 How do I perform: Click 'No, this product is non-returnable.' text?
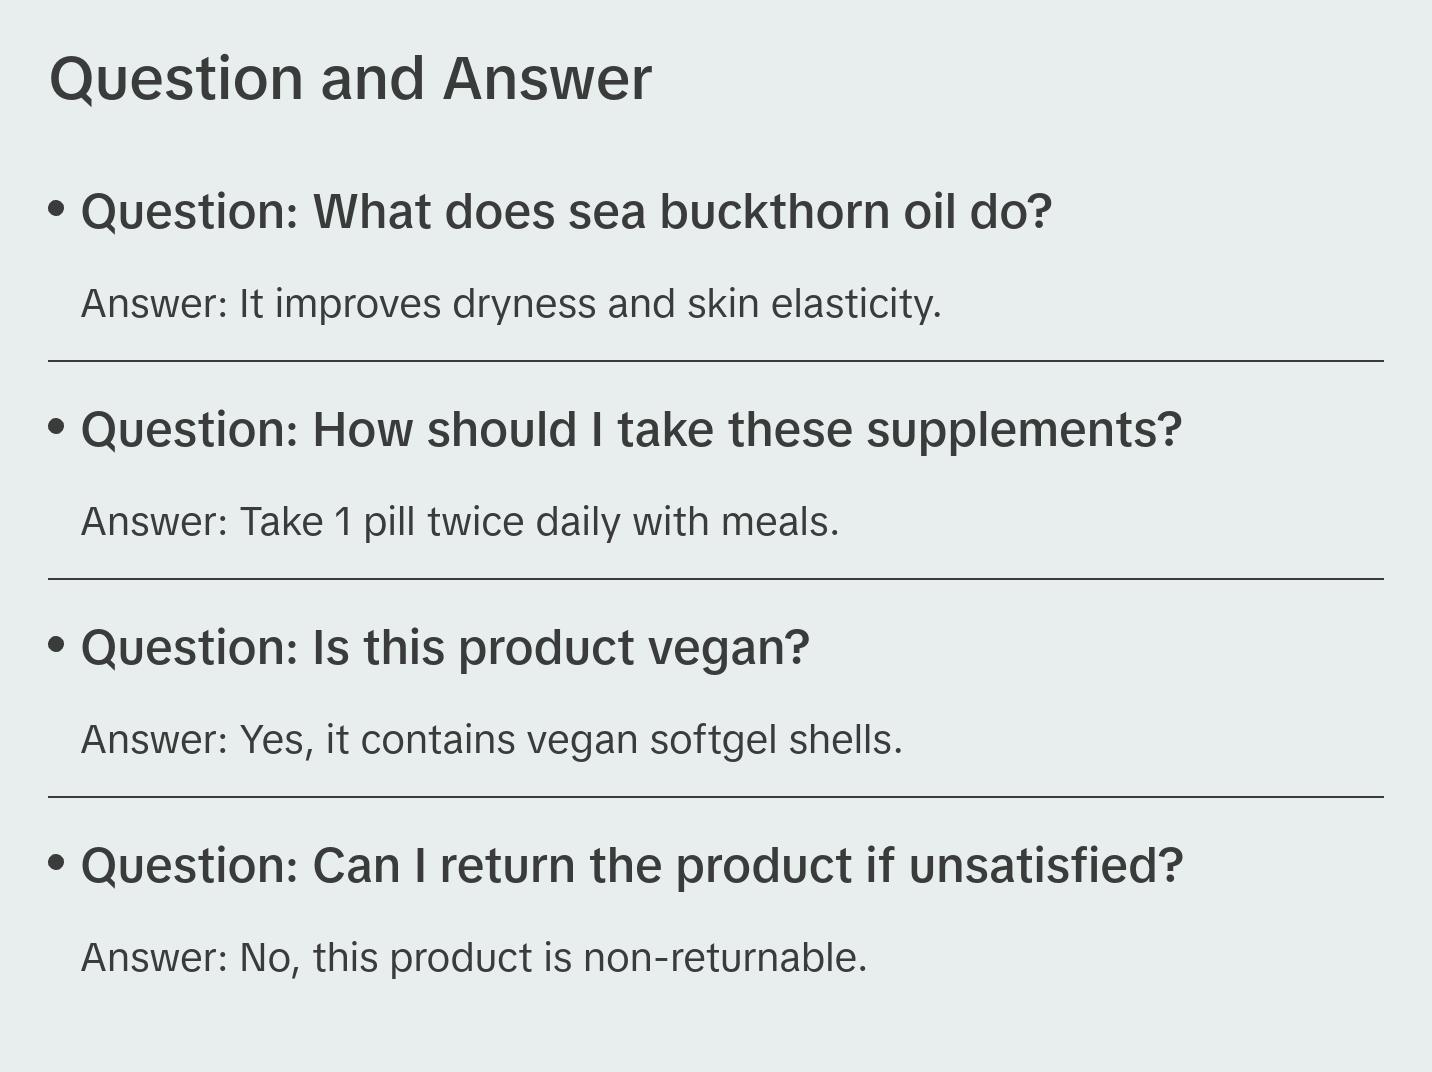(553, 958)
